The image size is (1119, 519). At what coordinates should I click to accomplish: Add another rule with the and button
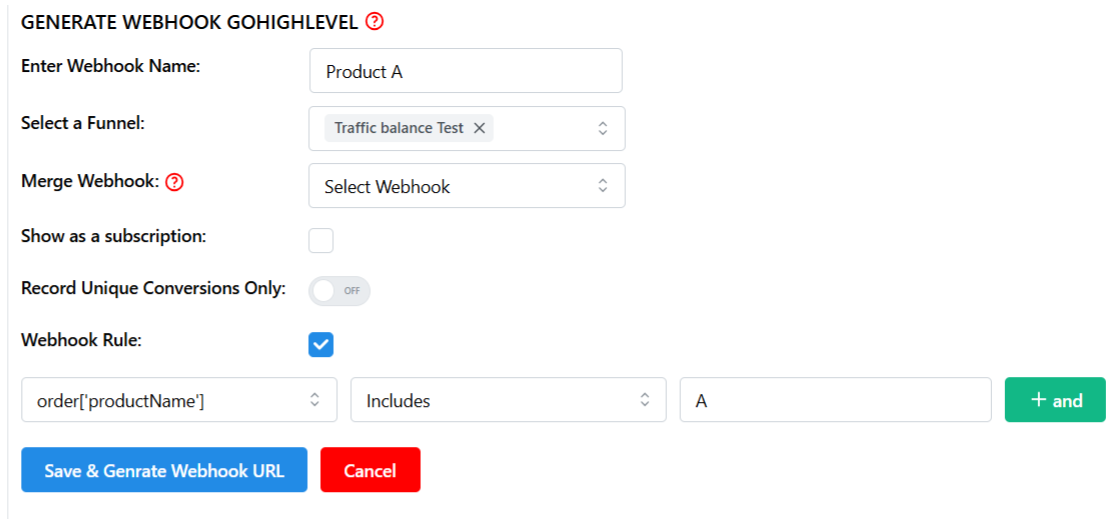click(x=1055, y=400)
